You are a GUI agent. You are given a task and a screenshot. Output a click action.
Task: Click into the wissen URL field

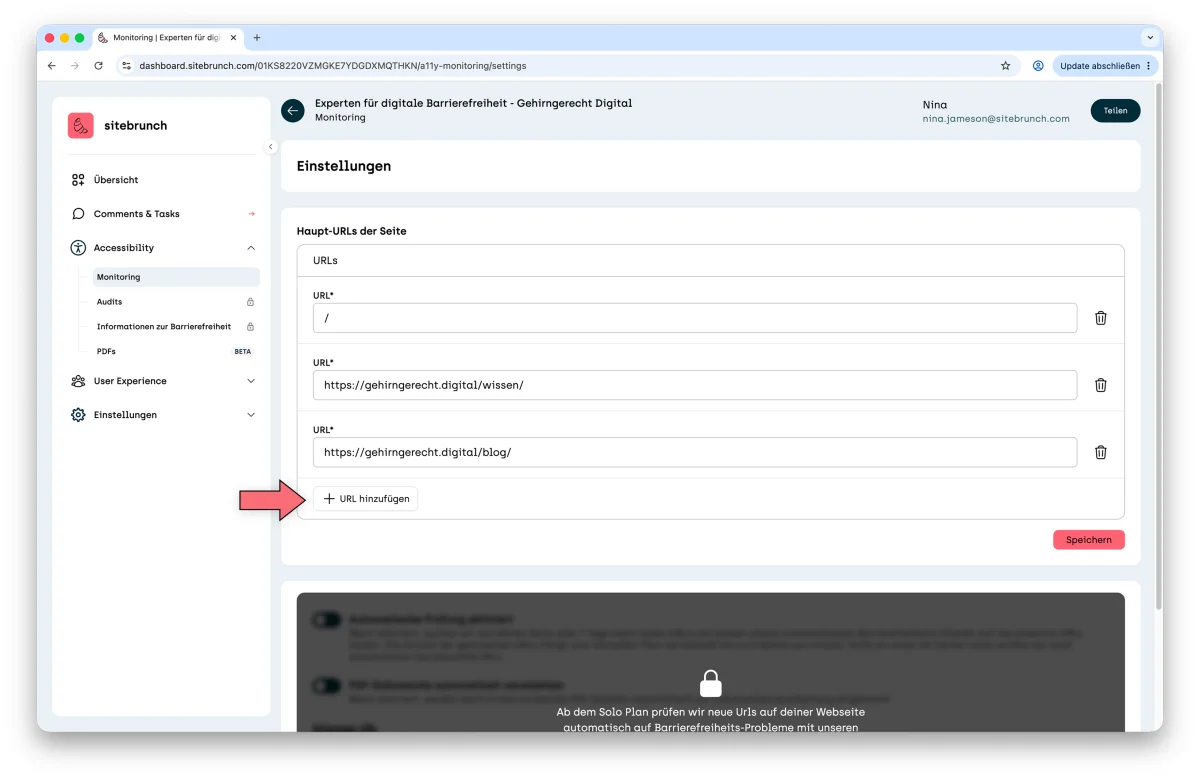[695, 385]
